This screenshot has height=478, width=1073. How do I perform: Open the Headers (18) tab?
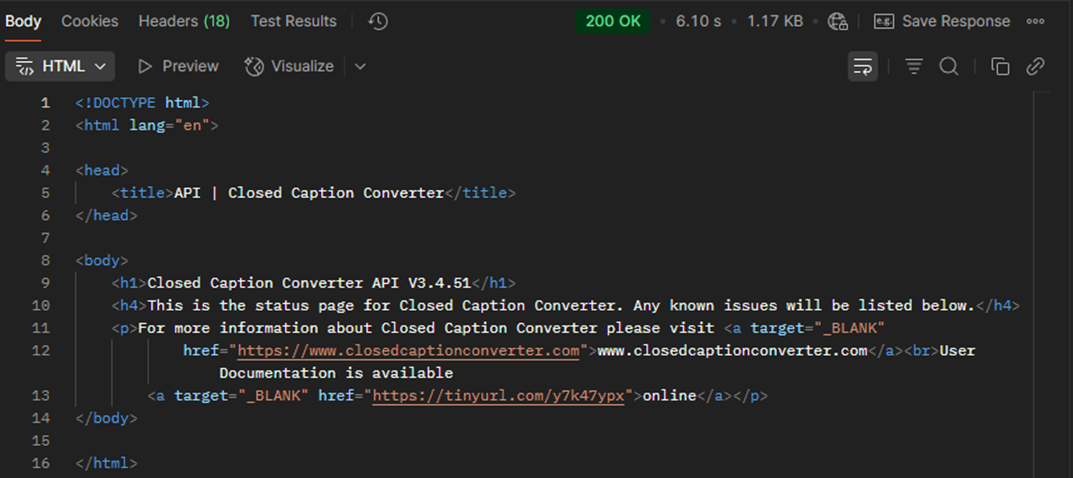tap(184, 21)
